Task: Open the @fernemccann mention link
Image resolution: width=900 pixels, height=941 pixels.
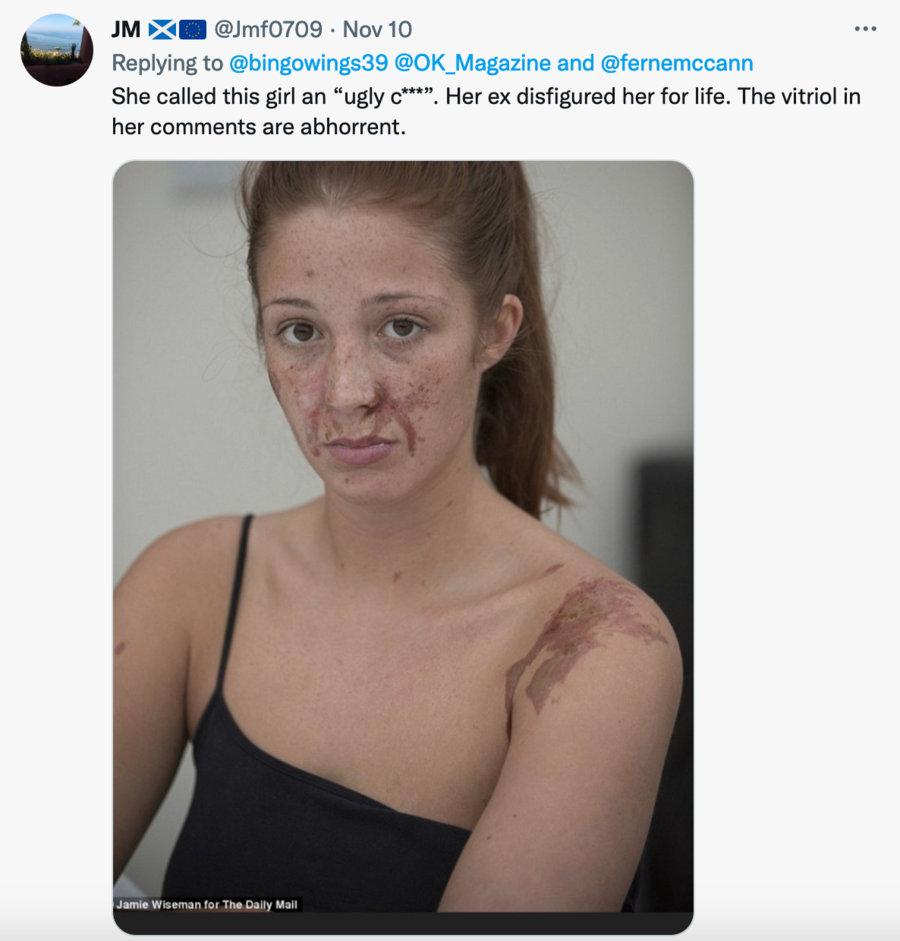Action: (x=677, y=63)
